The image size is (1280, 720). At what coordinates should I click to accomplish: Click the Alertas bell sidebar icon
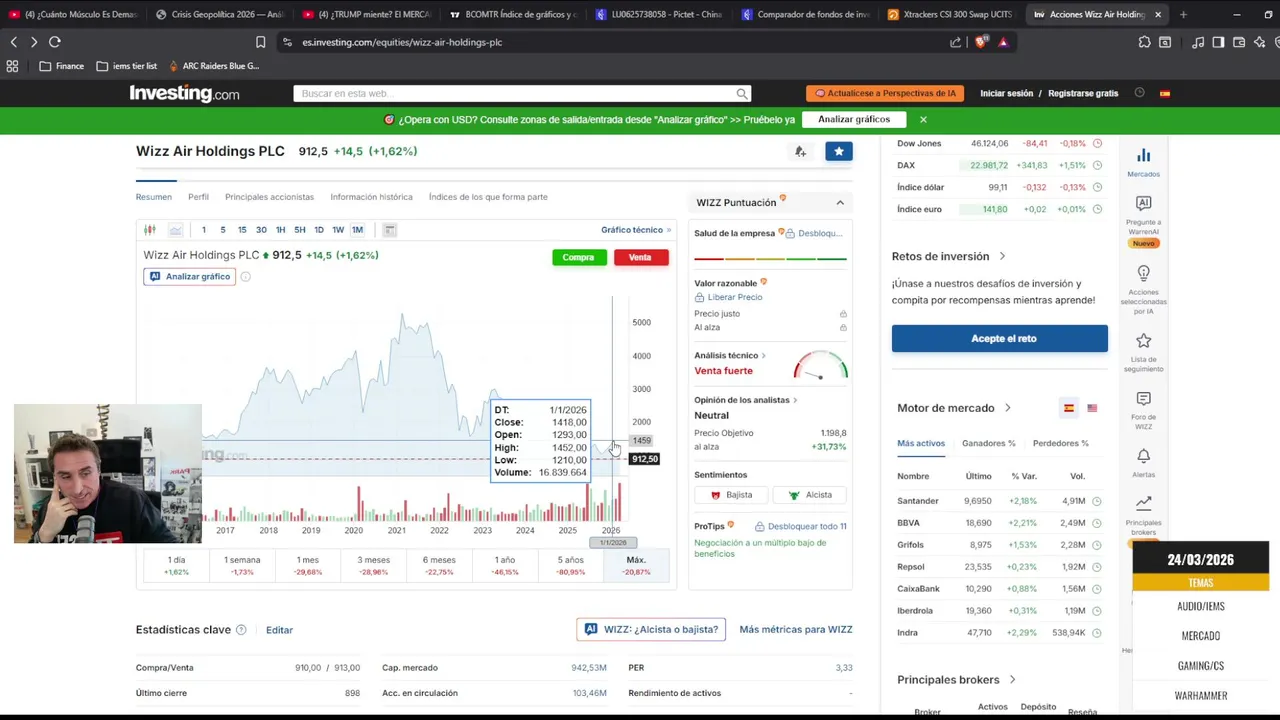pos(1143,461)
